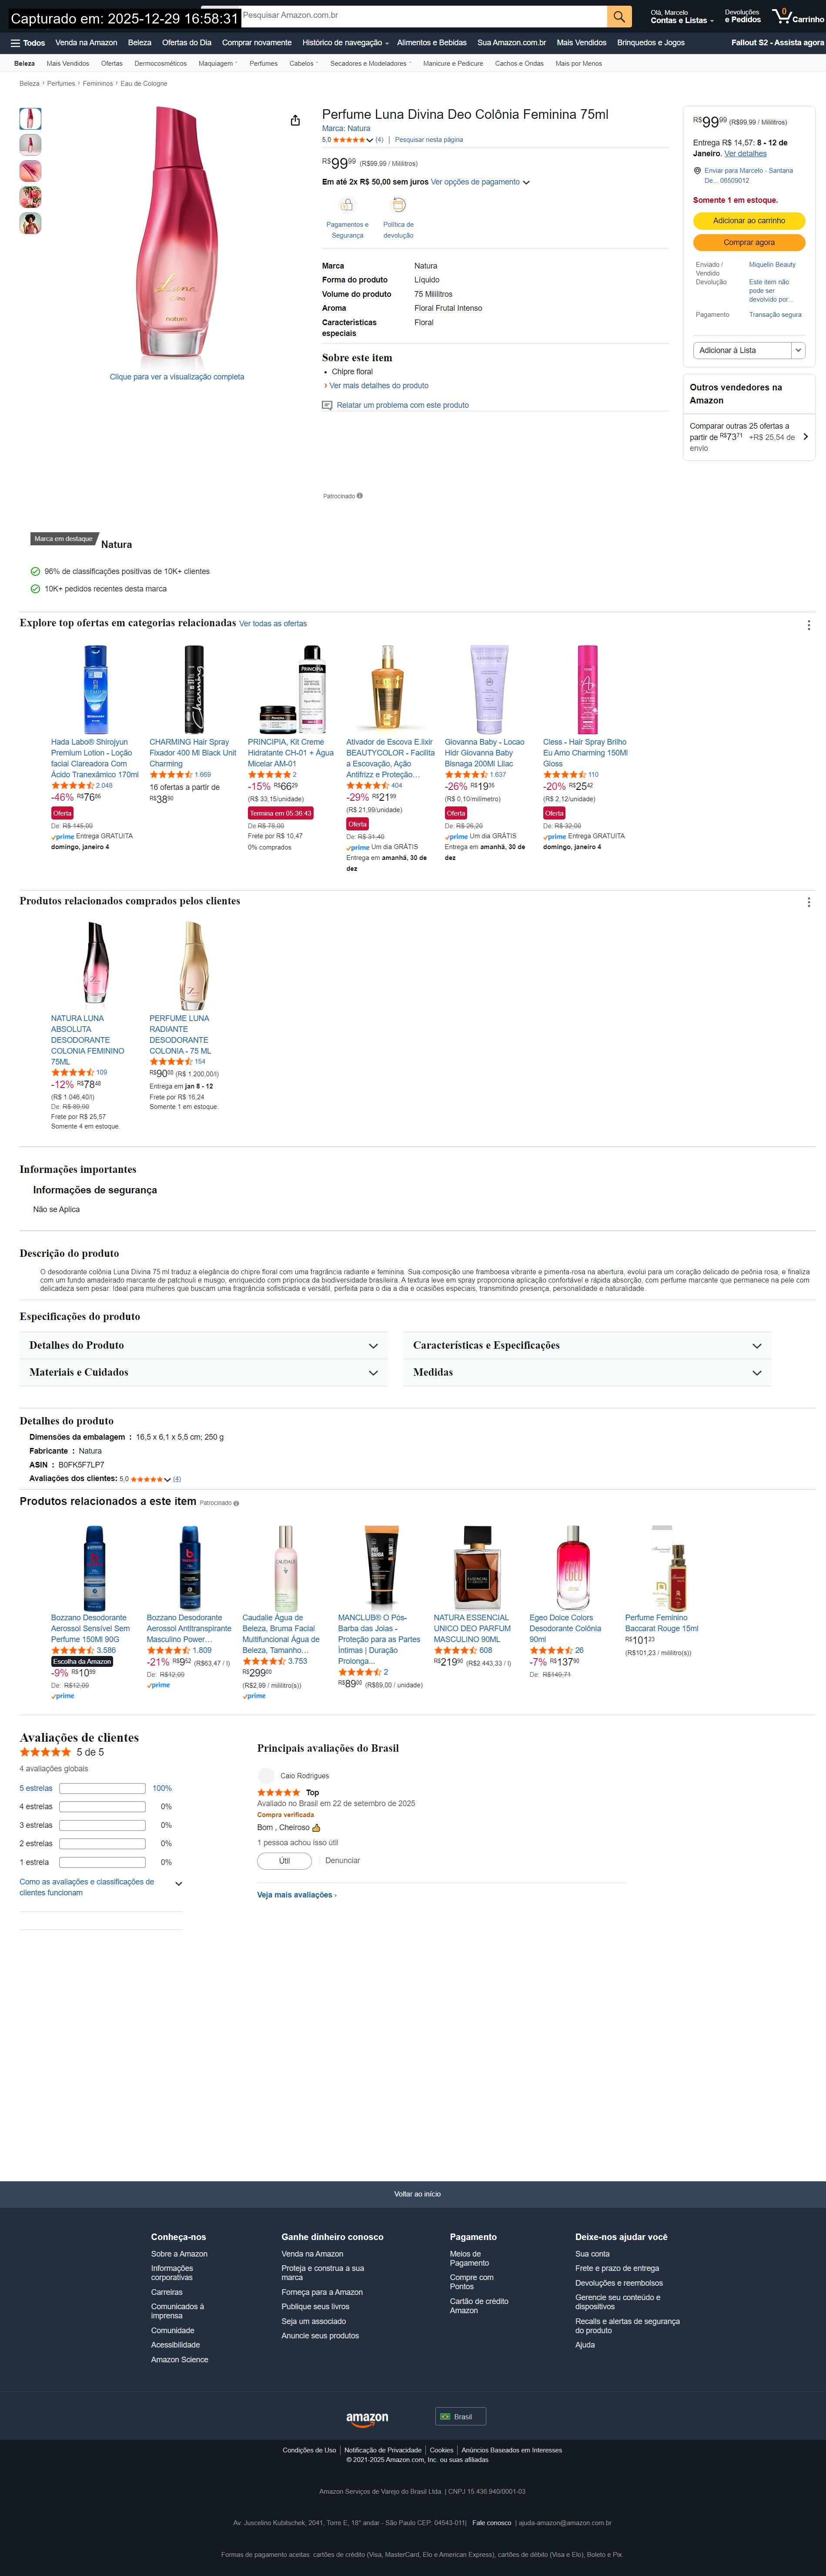Click the delivery location pin icon
This screenshot has width=826, height=2576.
click(697, 171)
